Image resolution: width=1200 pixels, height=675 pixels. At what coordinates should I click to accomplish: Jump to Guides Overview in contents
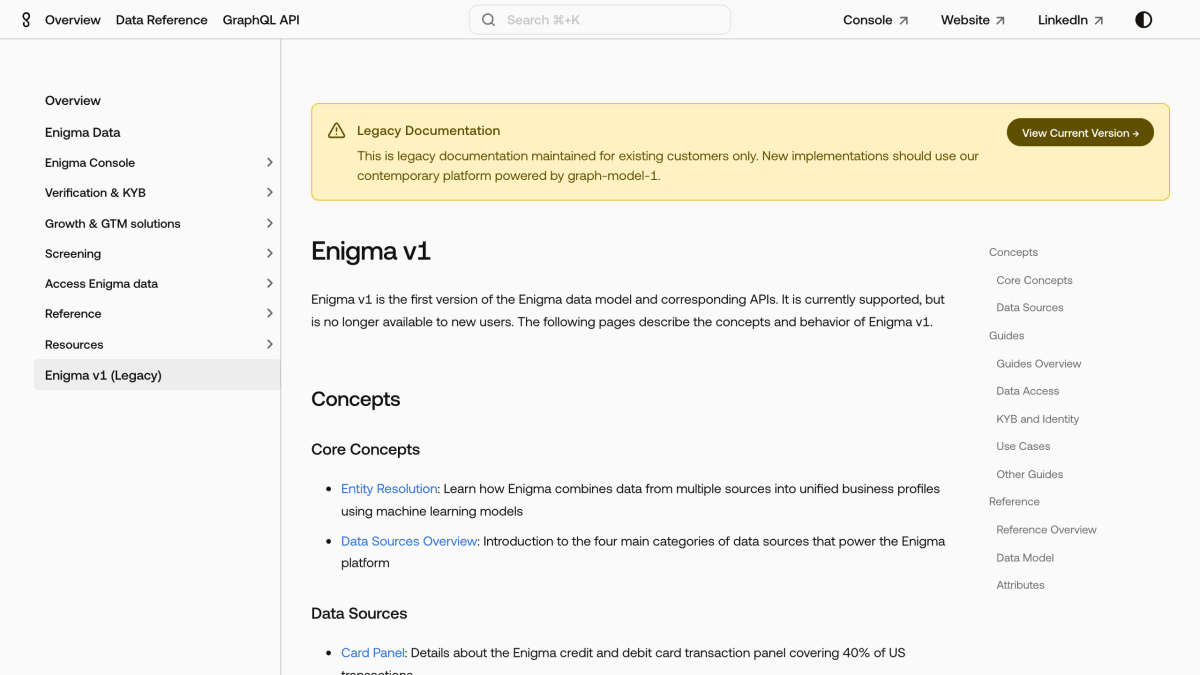1039,364
